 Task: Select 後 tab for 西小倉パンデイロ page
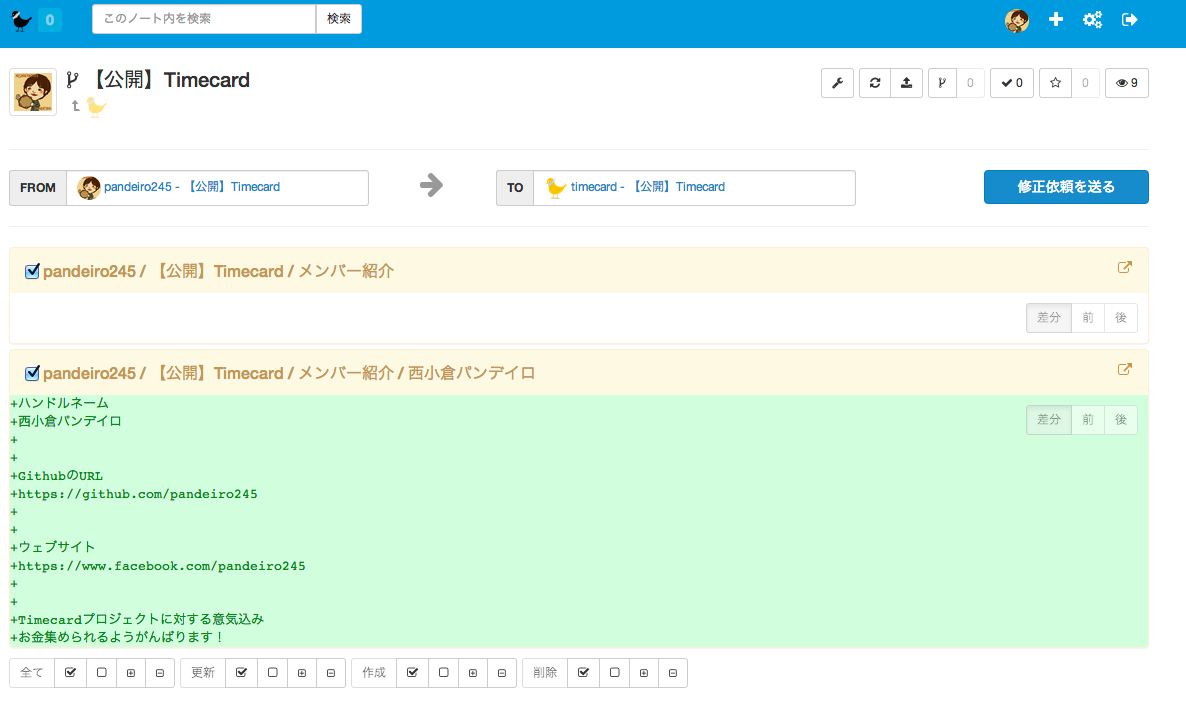tap(1121, 420)
